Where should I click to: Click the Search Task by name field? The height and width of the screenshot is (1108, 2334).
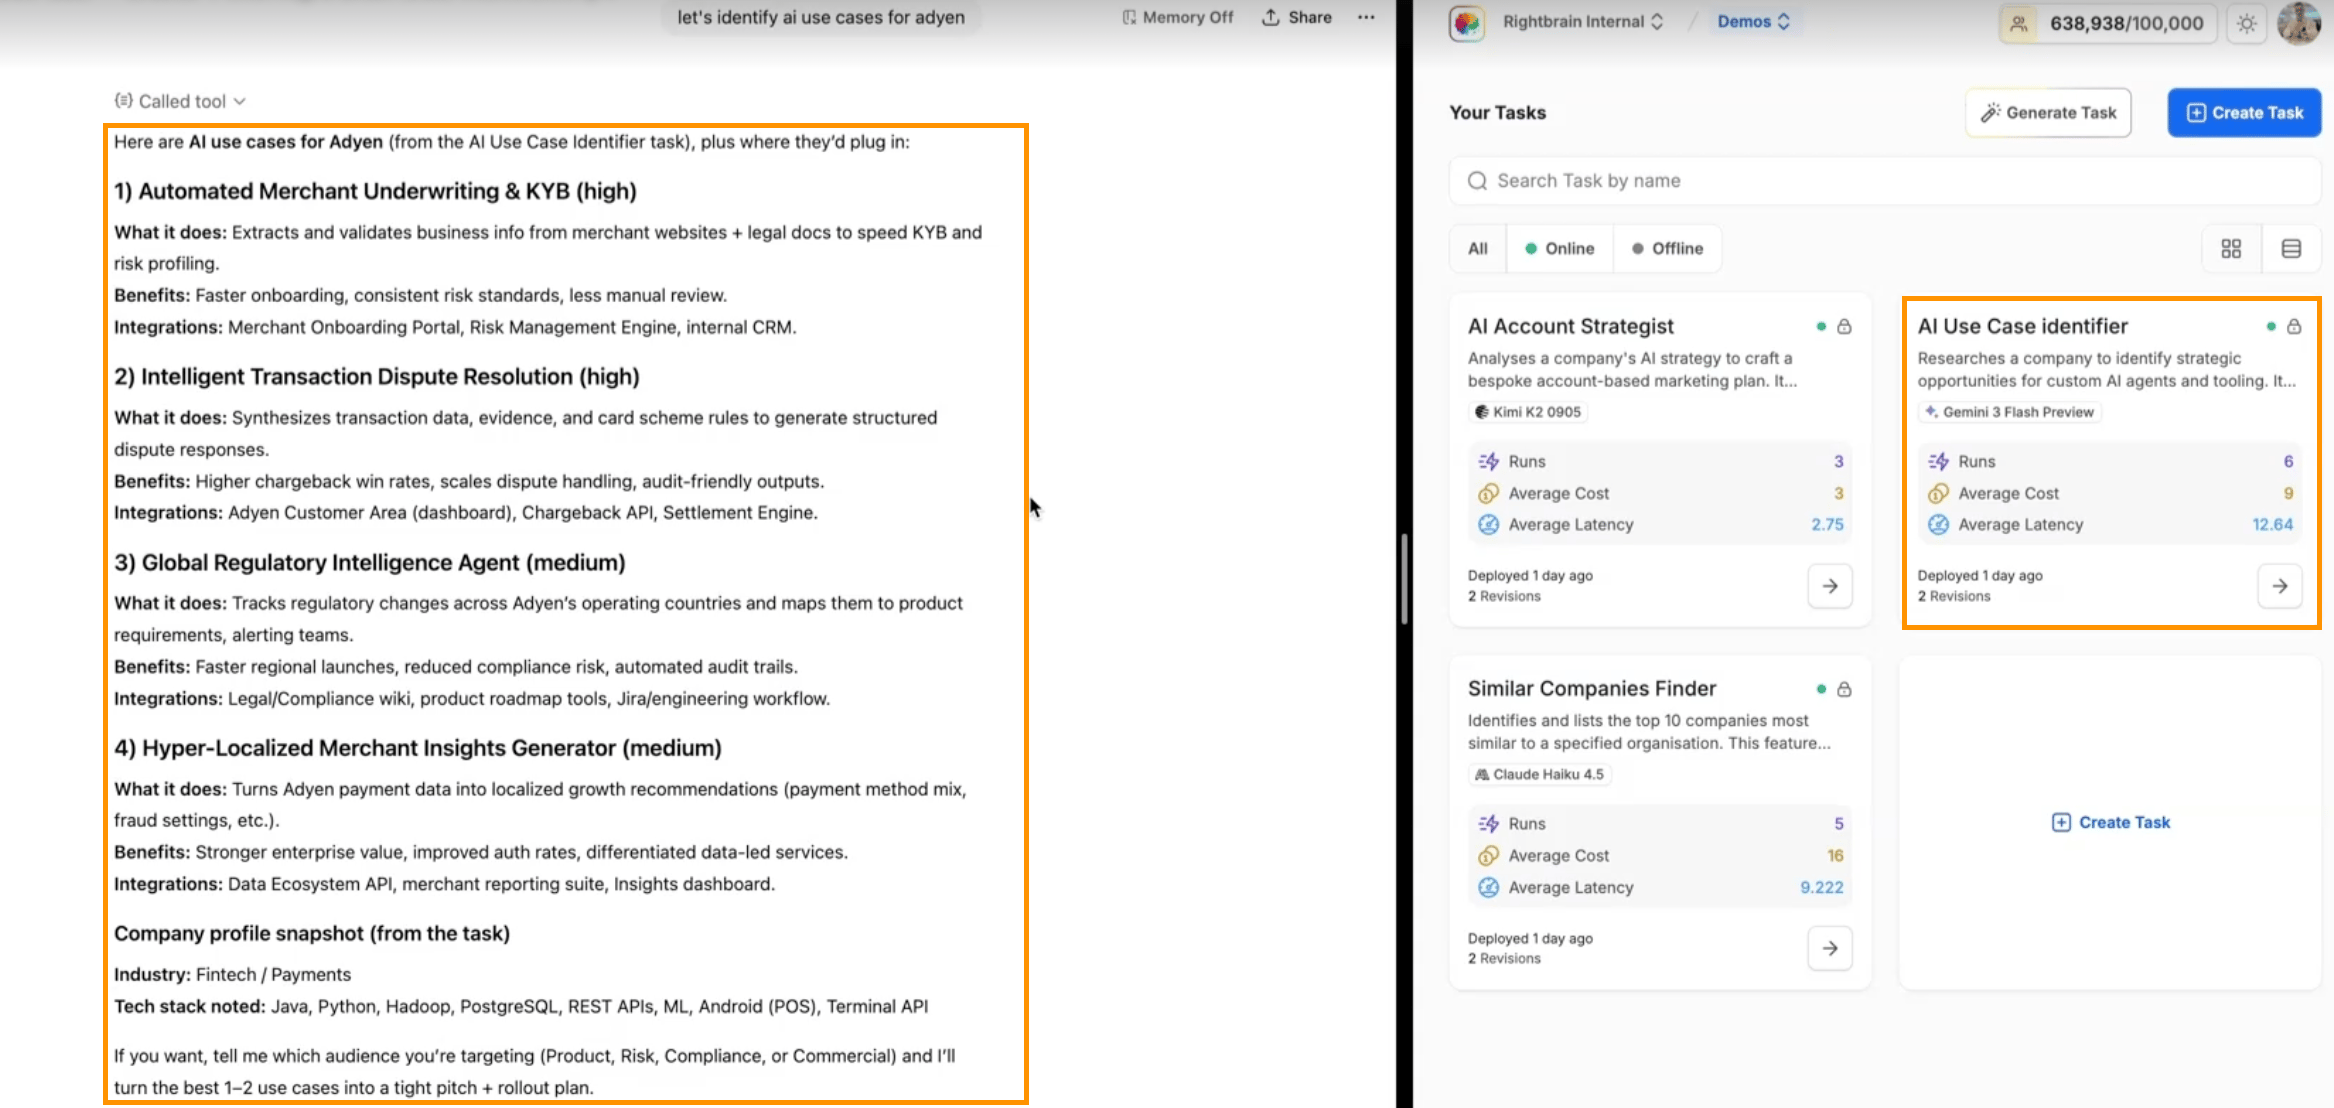click(x=1884, y=181)
